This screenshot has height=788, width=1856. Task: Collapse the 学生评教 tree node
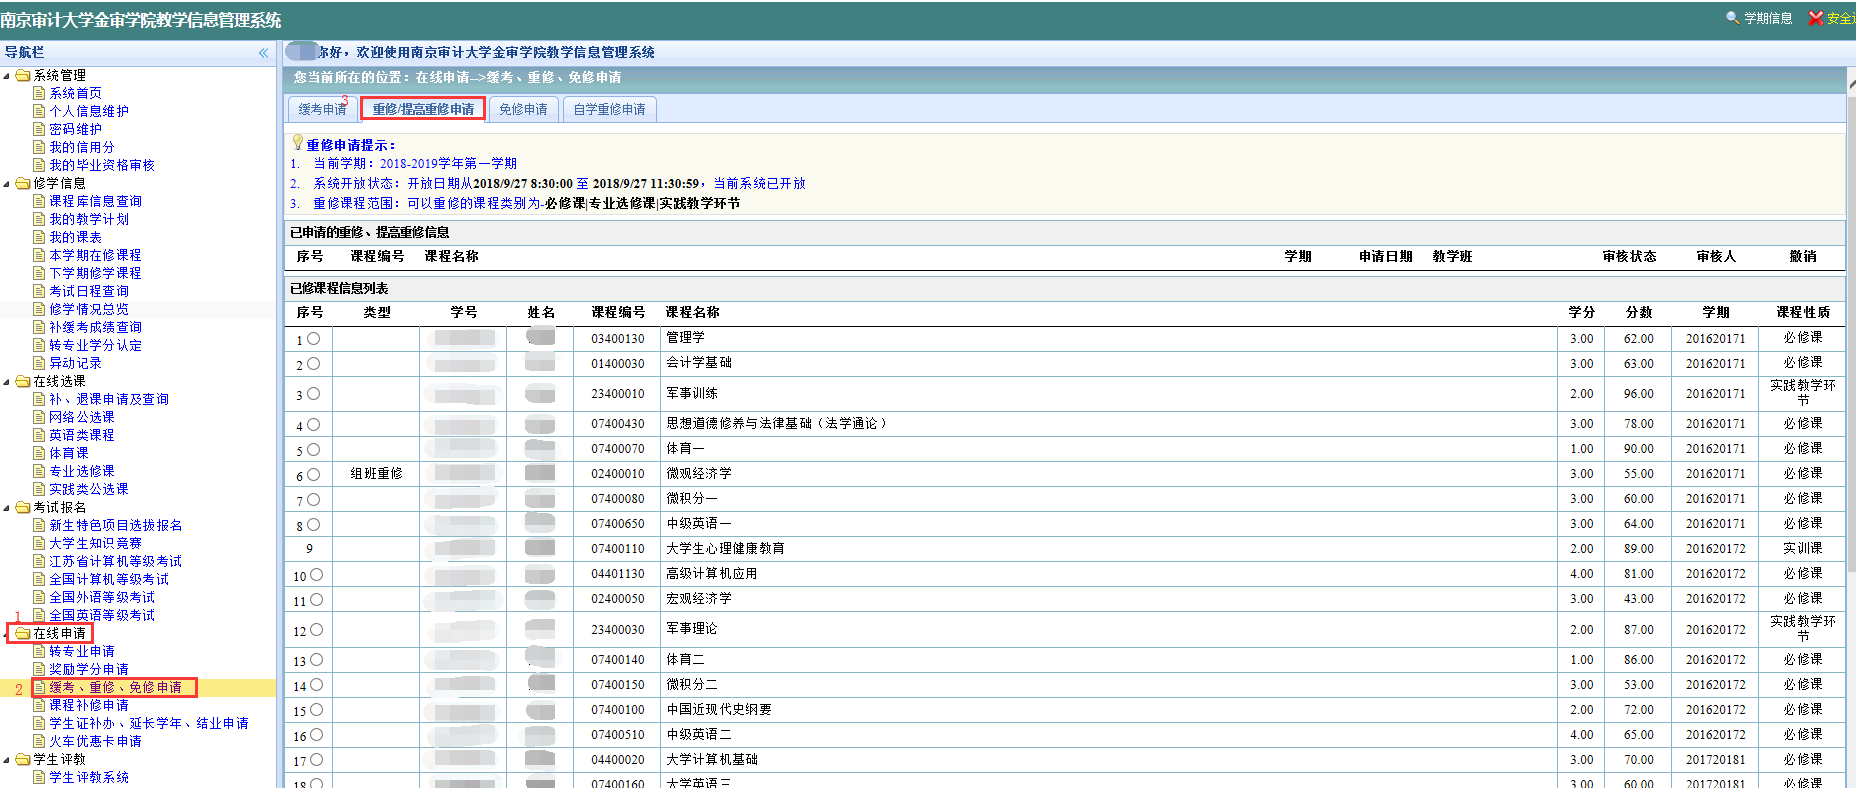(7, 760)
